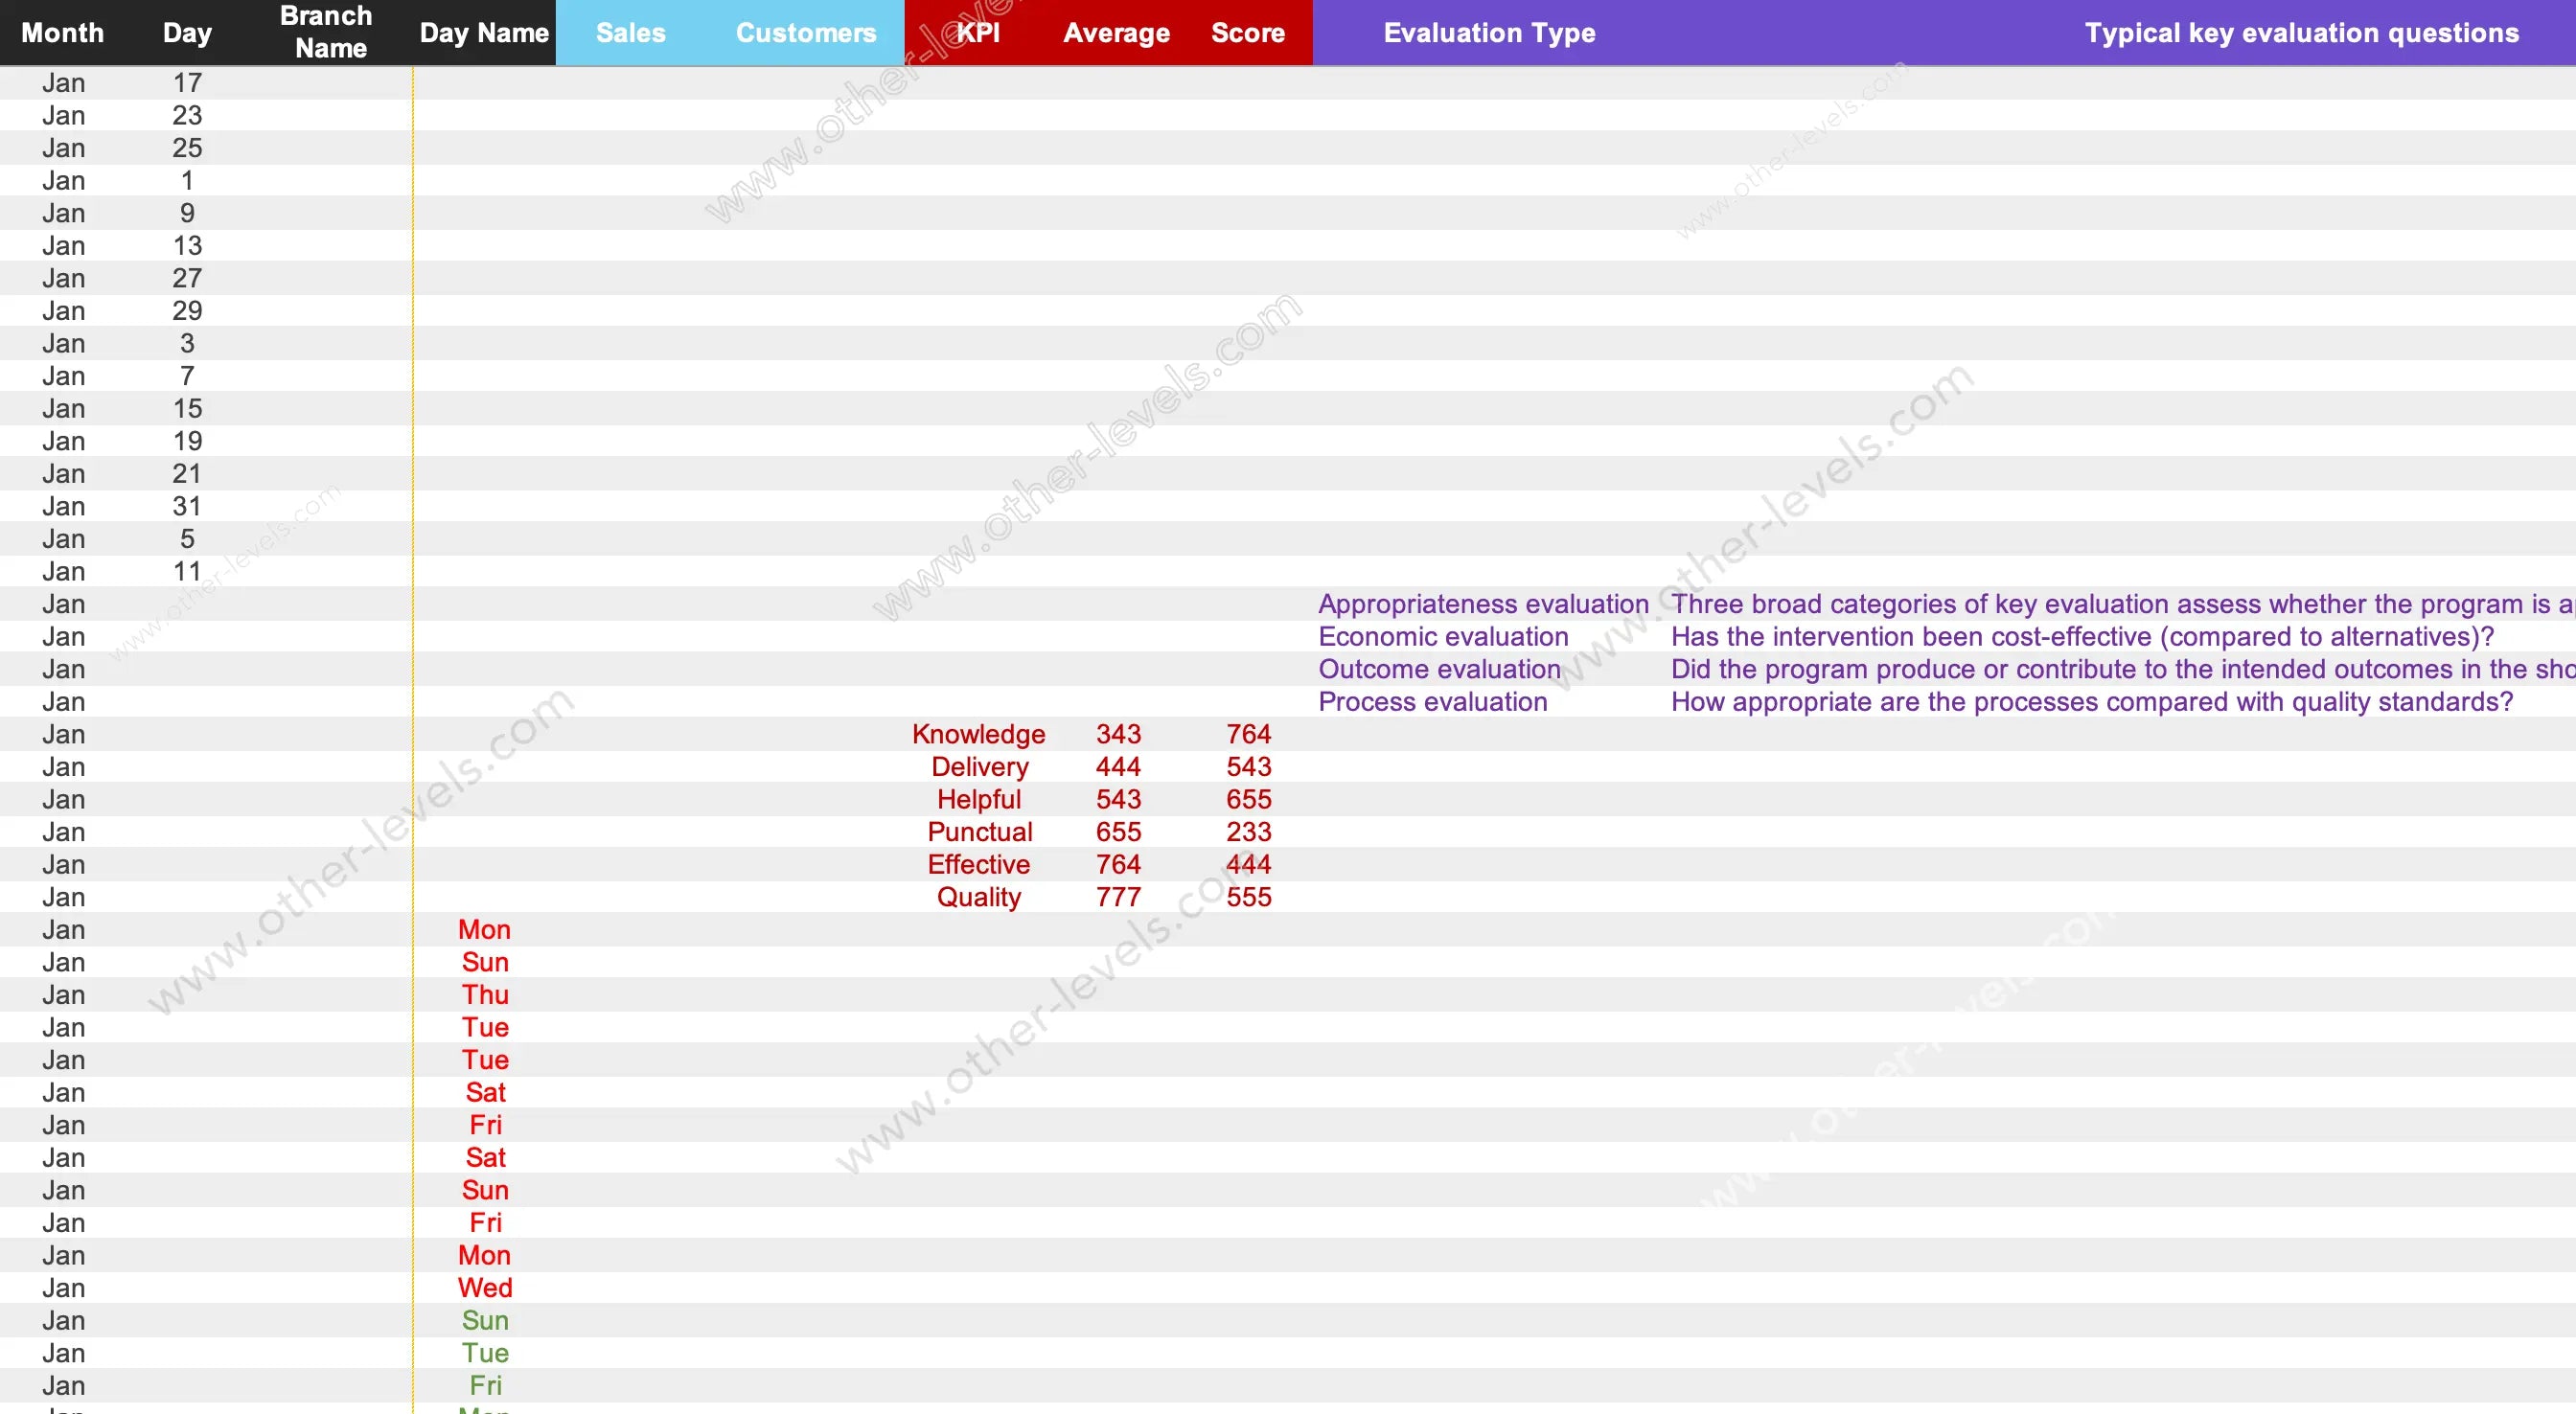Click the Score column header
Viewport: 2576px width, 1414px height.
click(x=1247, y=33)
